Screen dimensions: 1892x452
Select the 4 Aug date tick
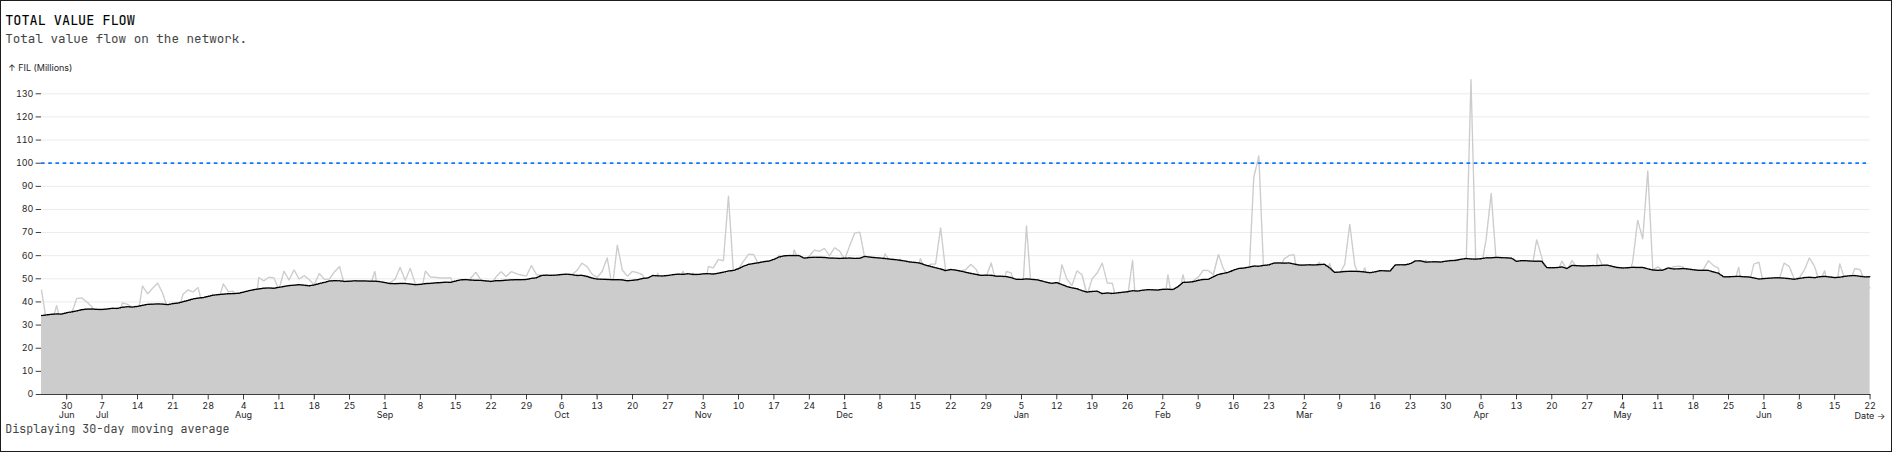pos(243,410)
